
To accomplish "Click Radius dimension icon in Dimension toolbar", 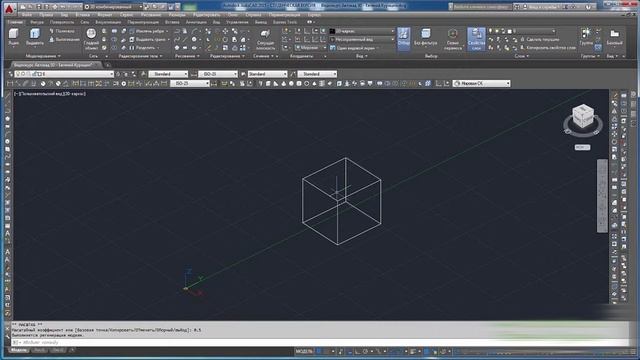I will pos(43,83).
